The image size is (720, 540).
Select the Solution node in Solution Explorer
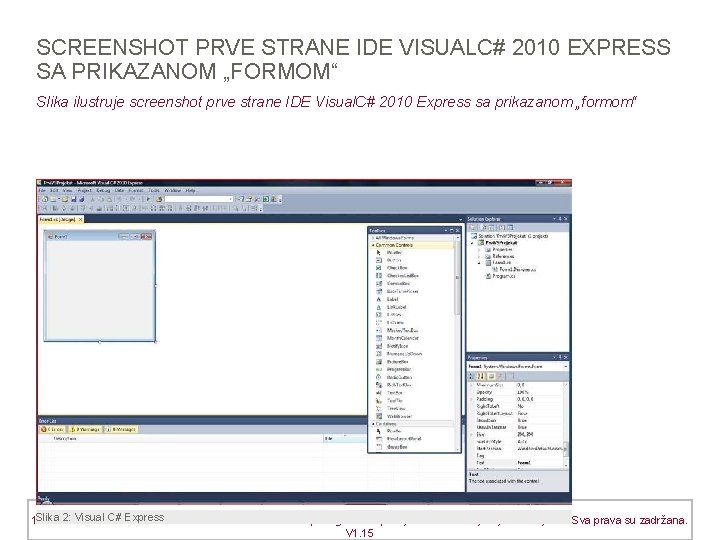click(x=511, y=236)
